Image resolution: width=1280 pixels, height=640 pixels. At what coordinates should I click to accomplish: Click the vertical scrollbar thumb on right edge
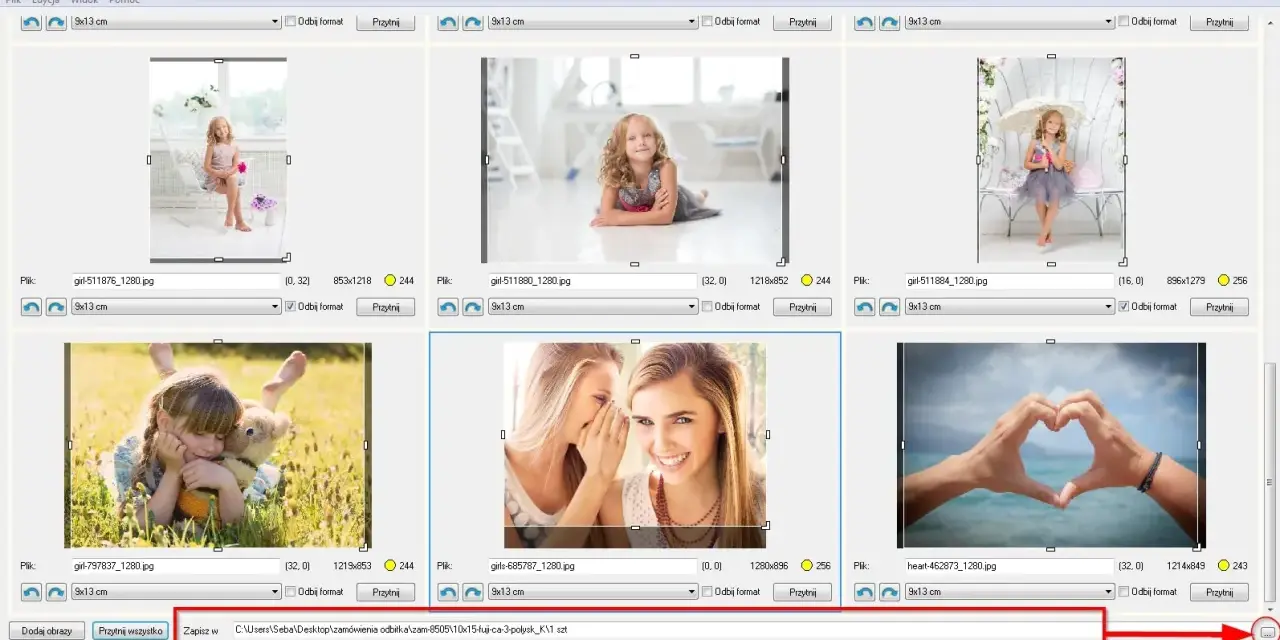pos(1271,483)
